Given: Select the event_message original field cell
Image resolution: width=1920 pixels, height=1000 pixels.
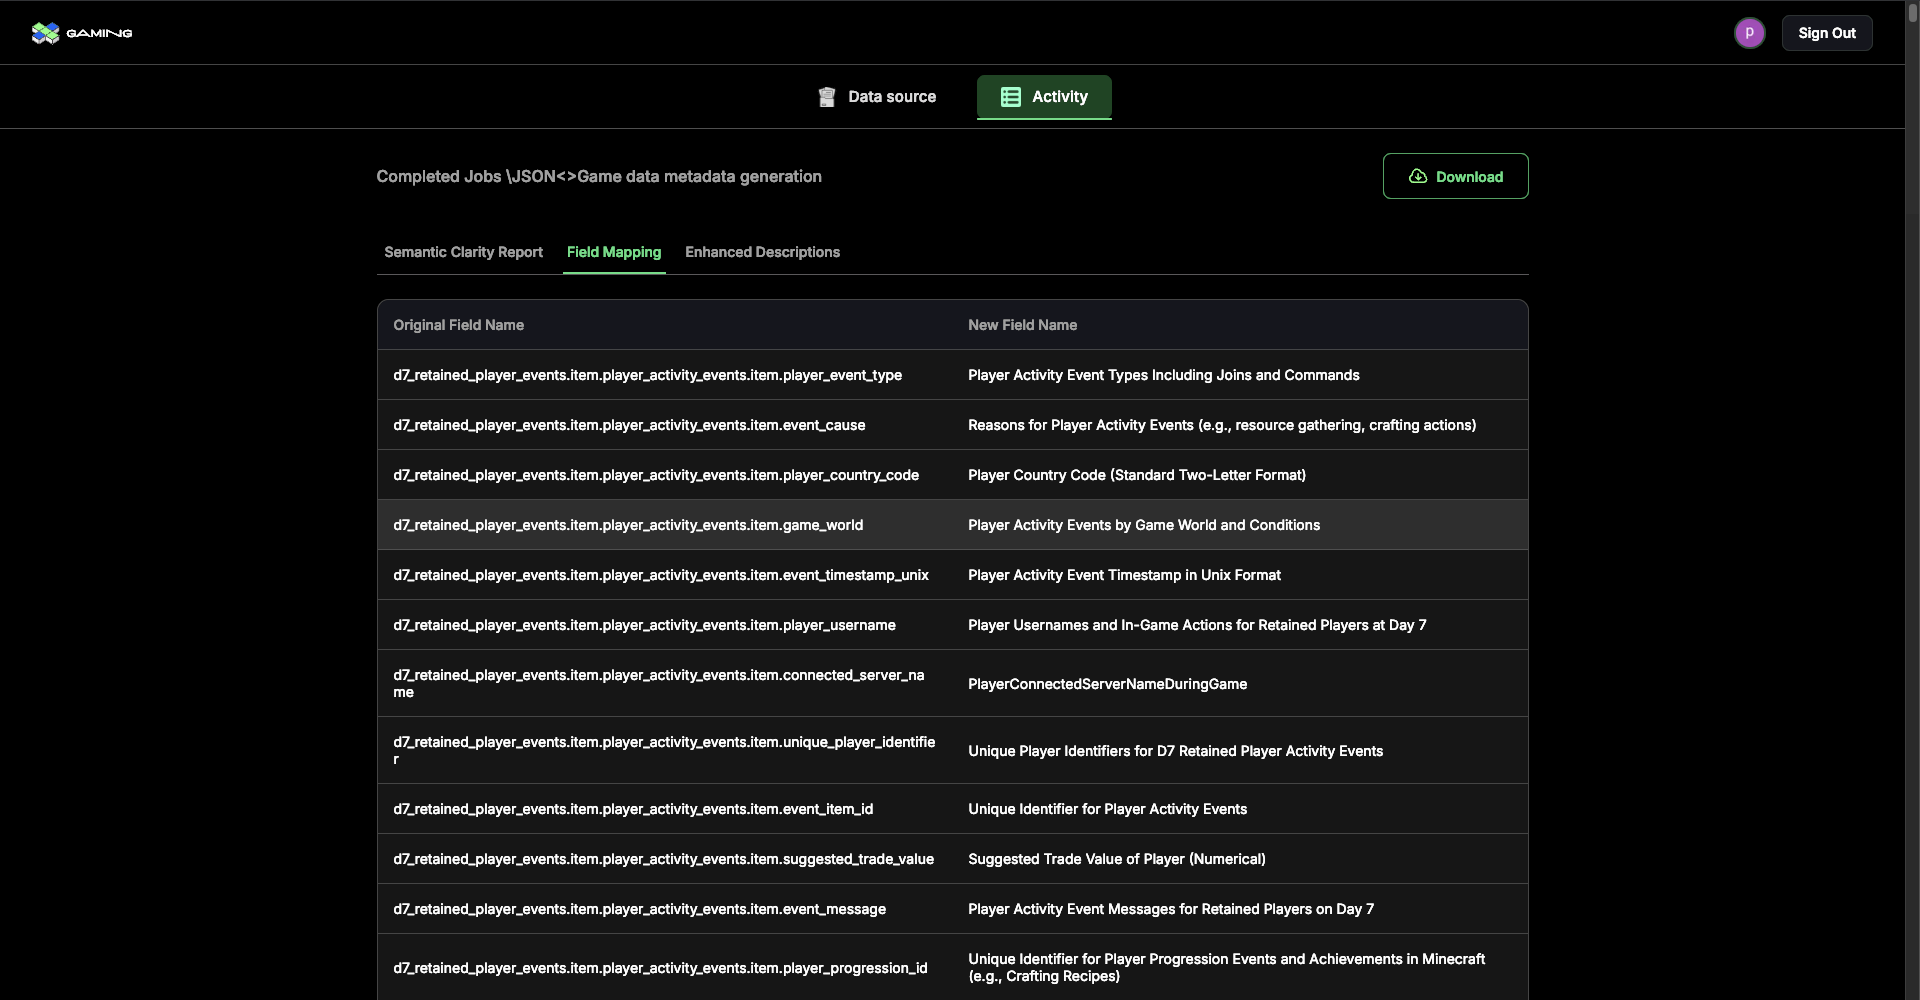Looking at the screenshot, I should point(665,909).
